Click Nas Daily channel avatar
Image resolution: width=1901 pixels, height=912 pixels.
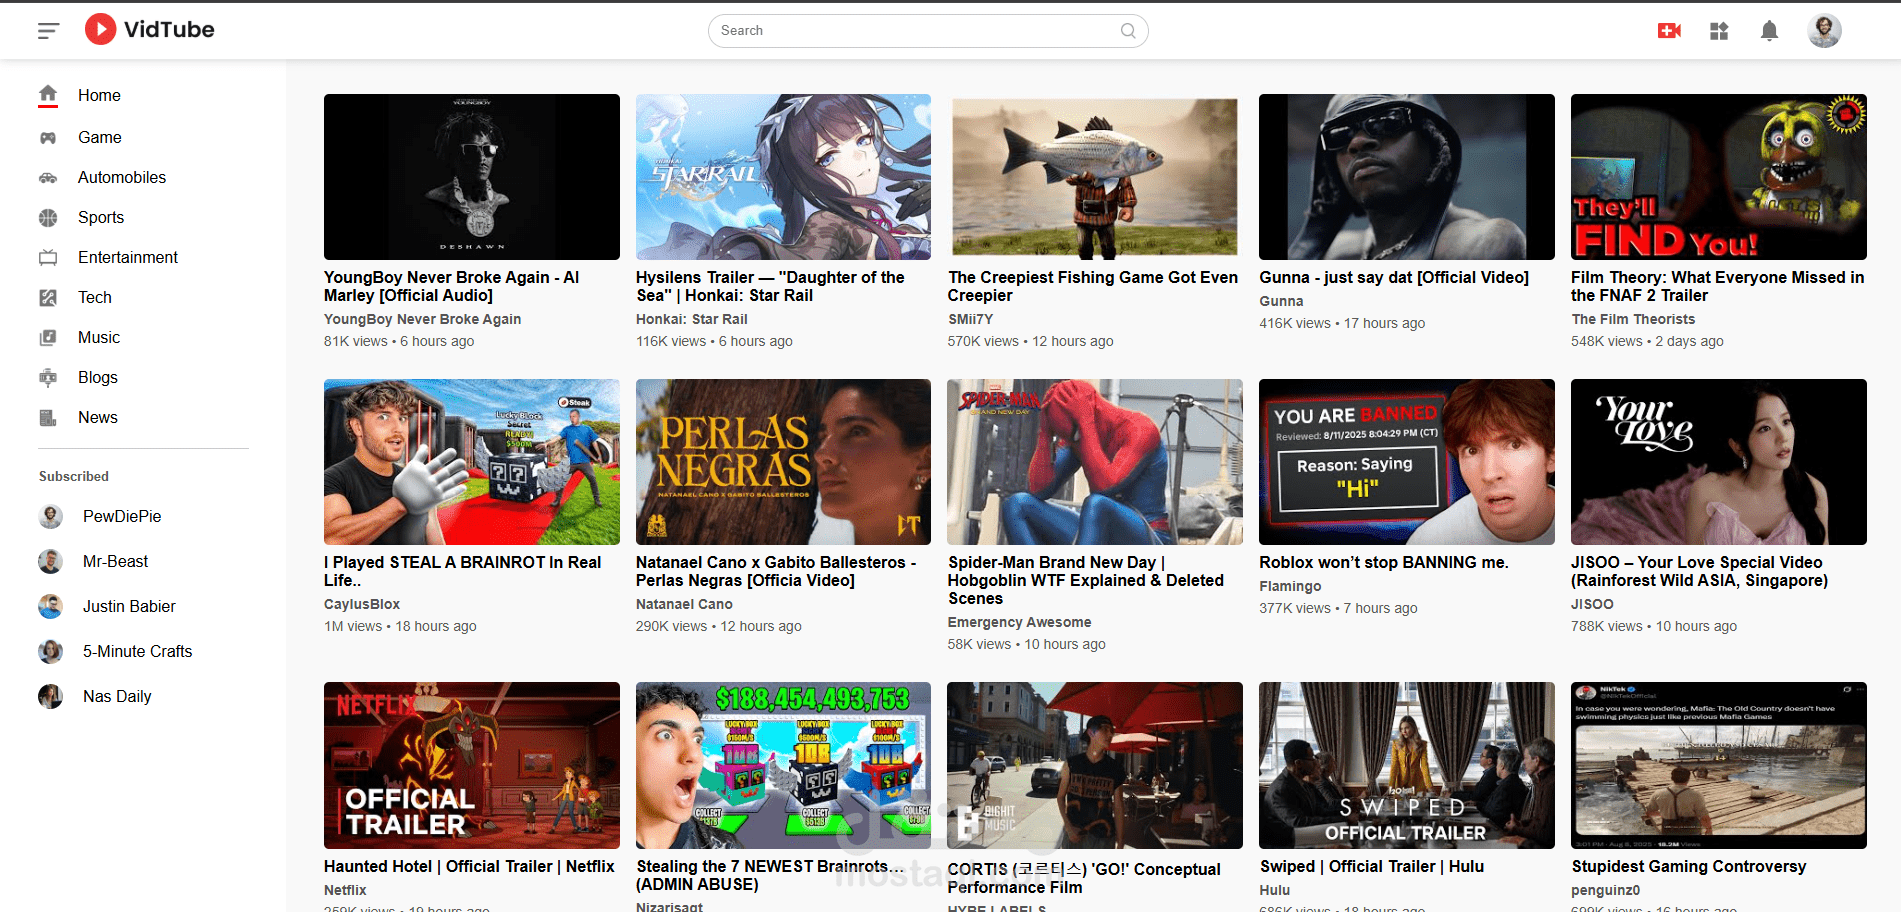point(50,696)
